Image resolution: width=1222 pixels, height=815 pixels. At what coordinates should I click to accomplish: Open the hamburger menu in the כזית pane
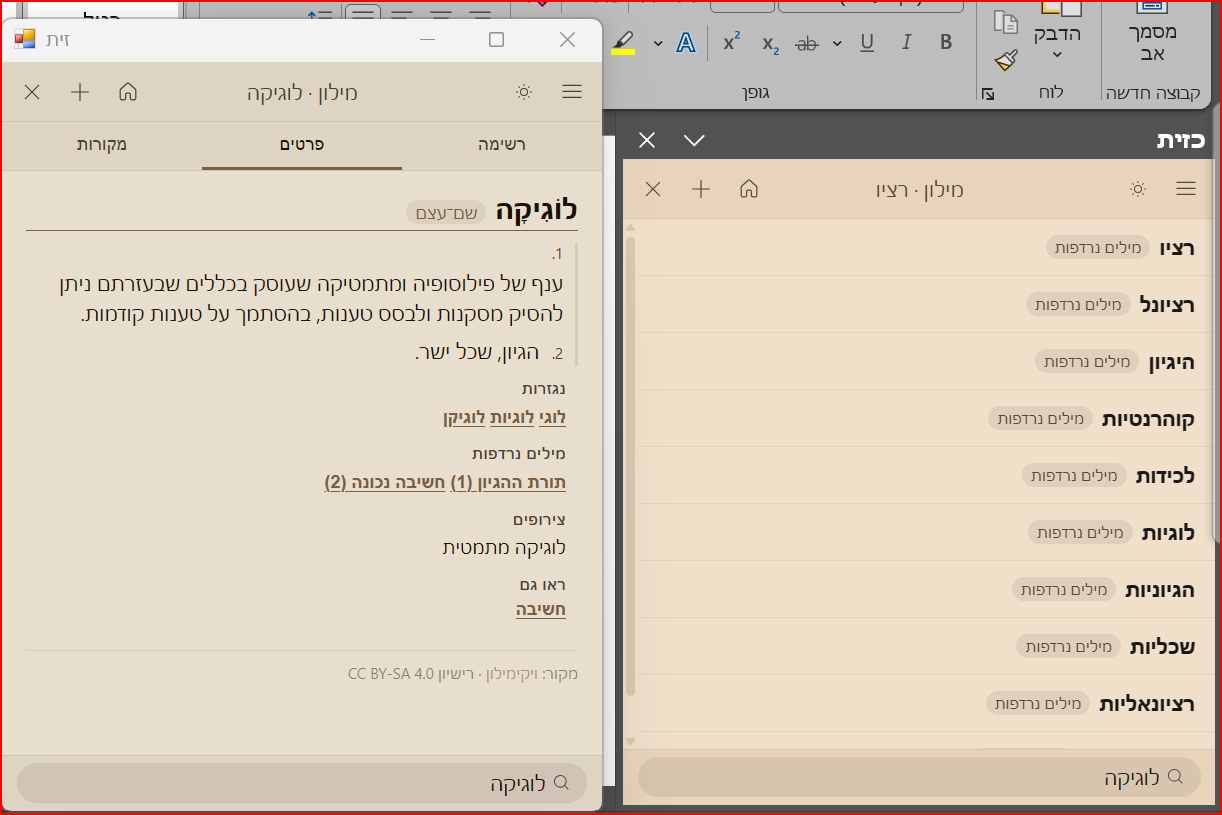1186,189
